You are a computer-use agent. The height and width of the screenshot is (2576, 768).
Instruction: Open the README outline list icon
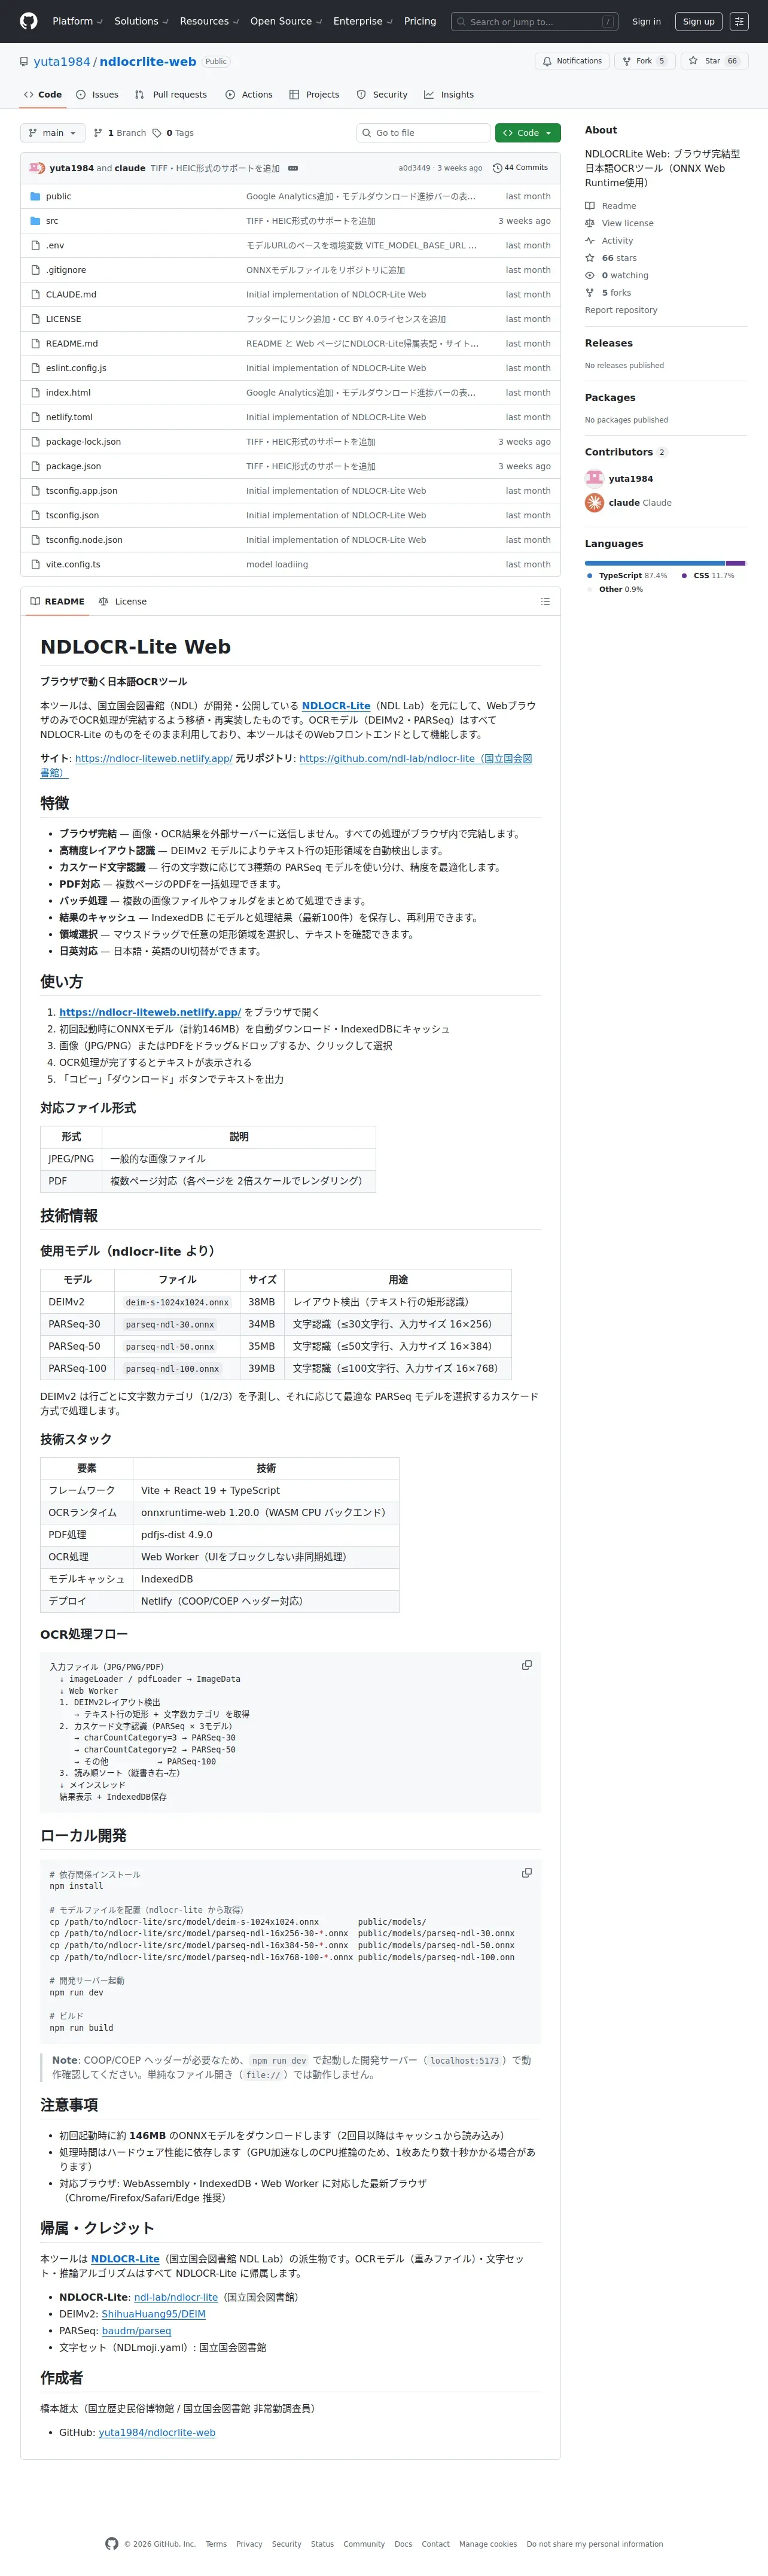click(x=545, y=601)
